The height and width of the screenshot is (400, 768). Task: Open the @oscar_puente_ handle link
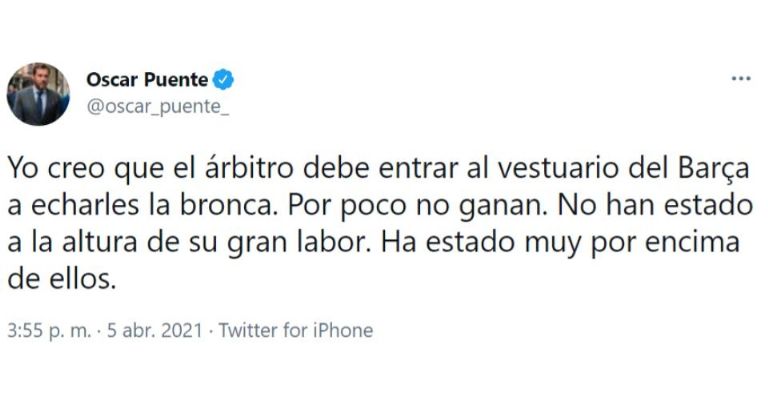[158, 107]
